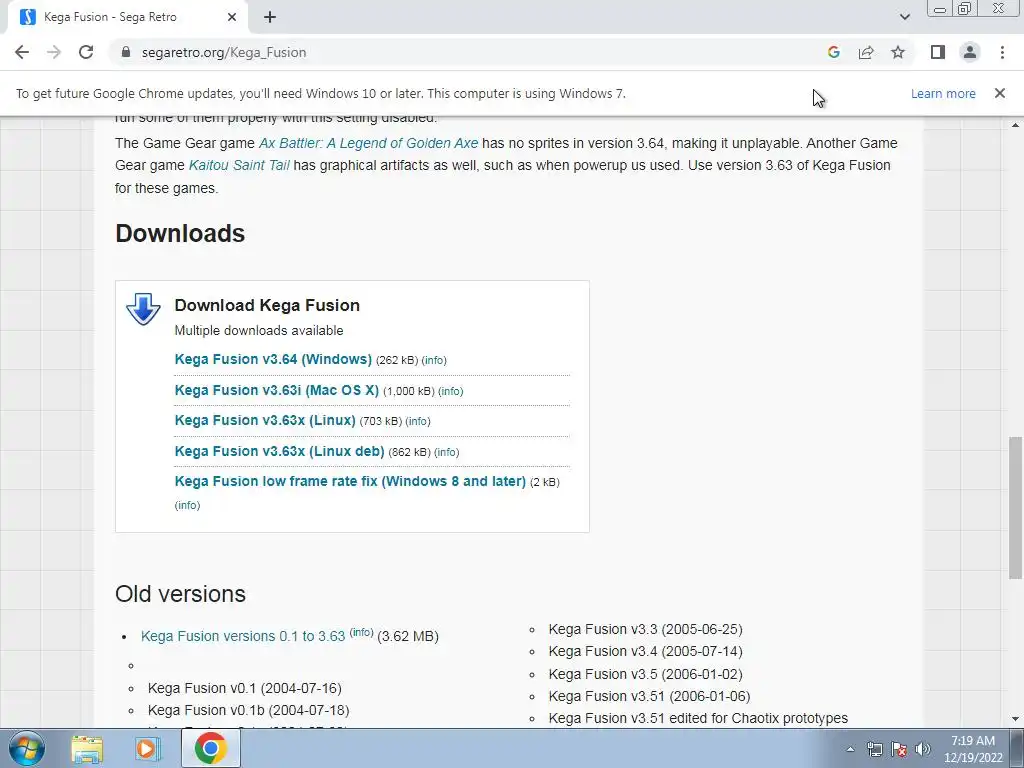Download Kega Fusion v3.63i (Mac OS X)
1024x768 pixels.
[x=276, y=390]
